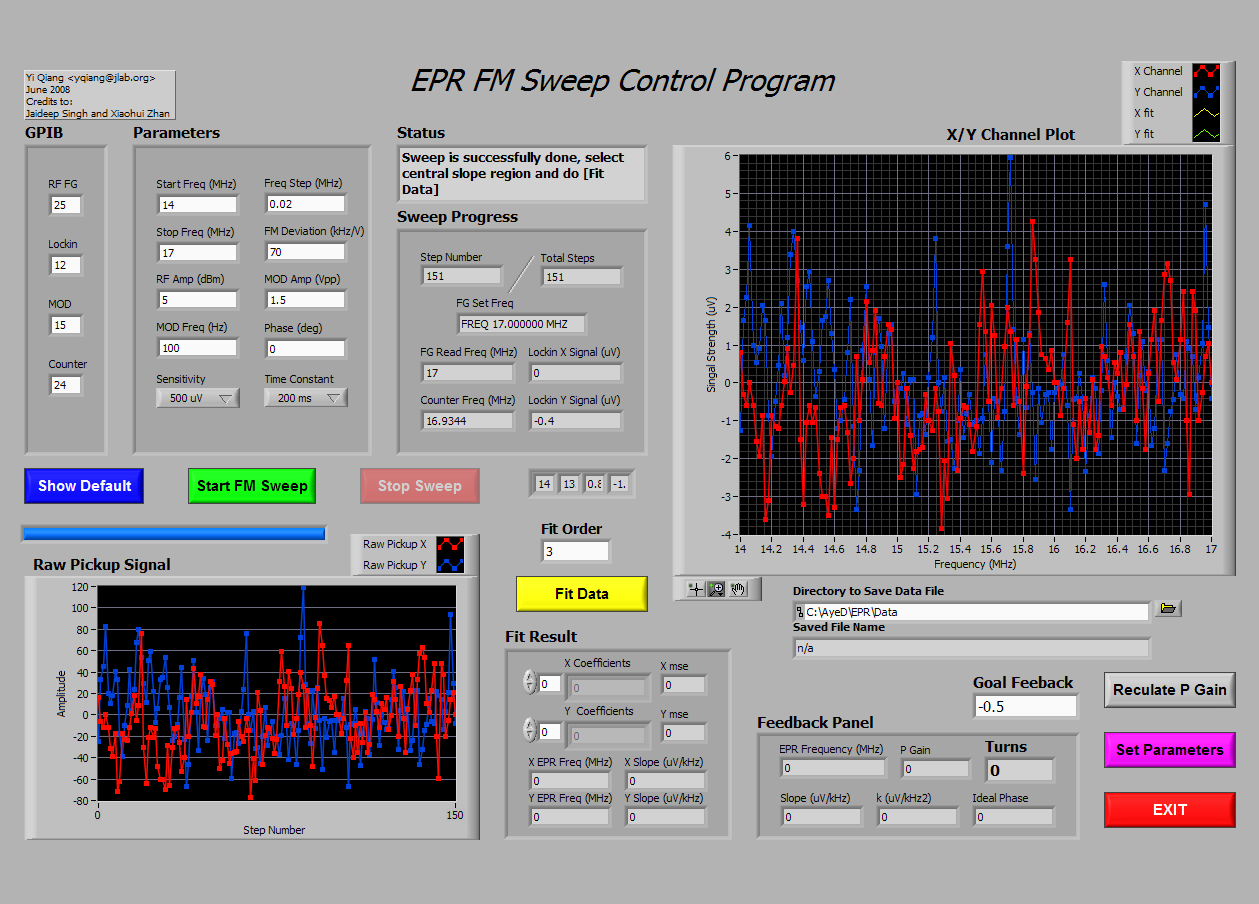Image resolution: width=1259 pixels, height=904 pixels.
Task: Click the RF FG GPIB address field
Action: tap(66, 205)
